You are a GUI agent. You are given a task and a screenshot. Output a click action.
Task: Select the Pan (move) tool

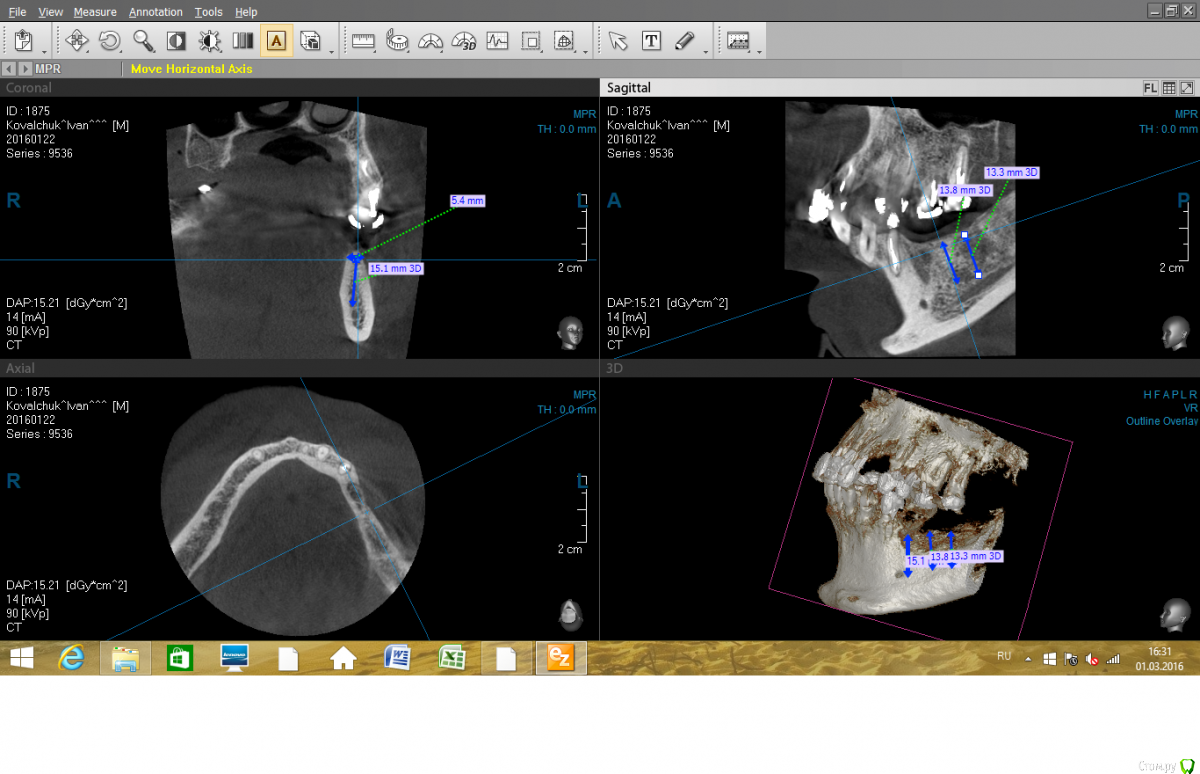(77, 41)
